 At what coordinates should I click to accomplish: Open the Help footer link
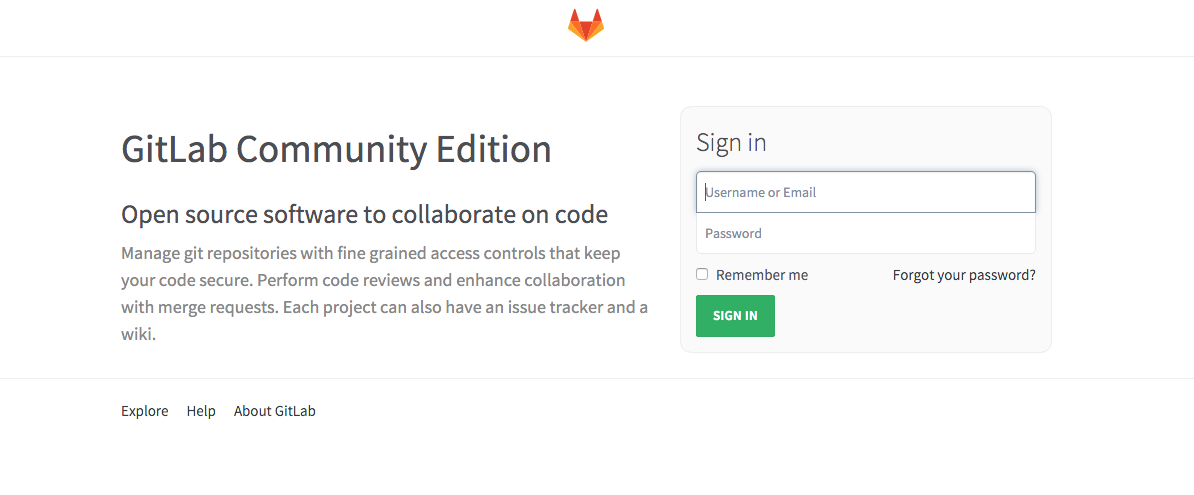[201, 411]
